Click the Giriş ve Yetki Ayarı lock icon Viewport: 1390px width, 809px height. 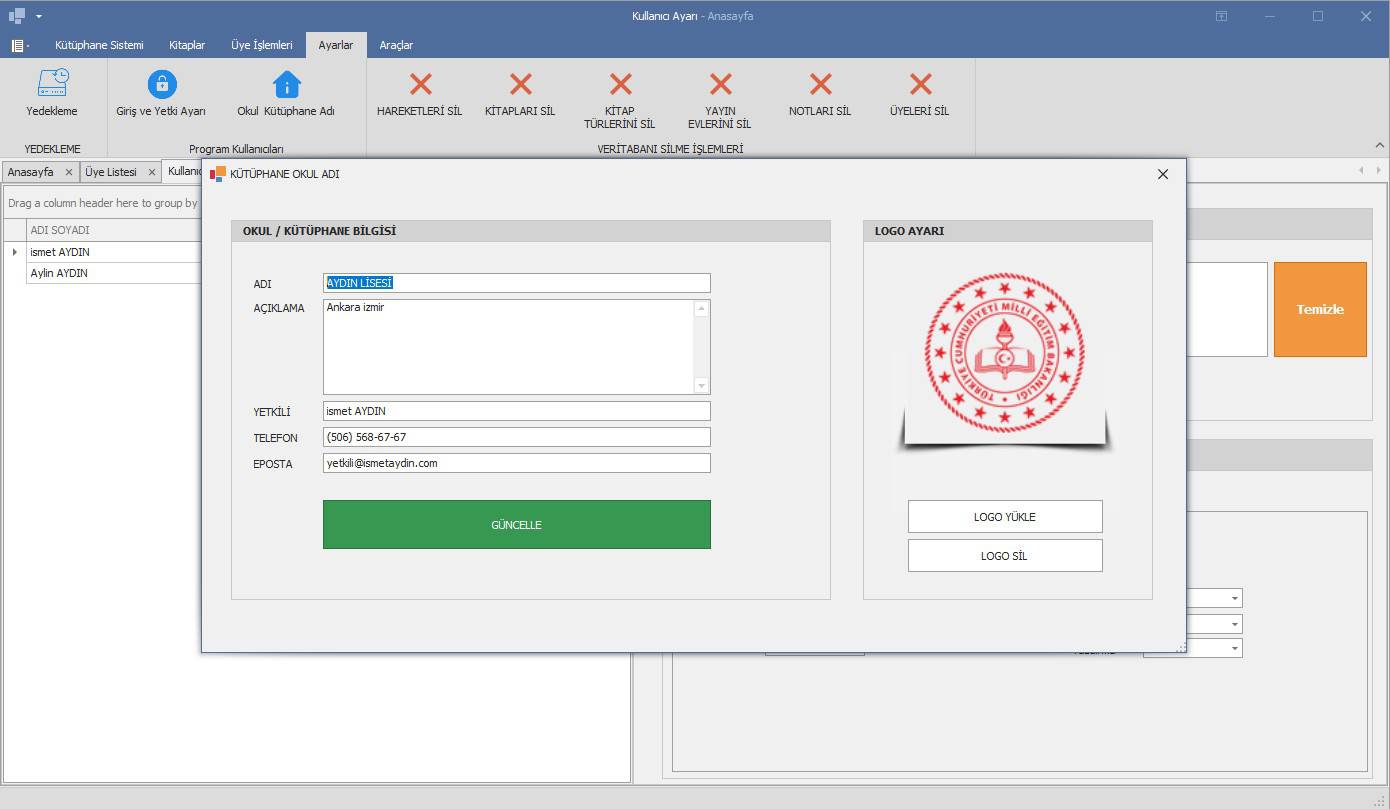coord(161,84)
